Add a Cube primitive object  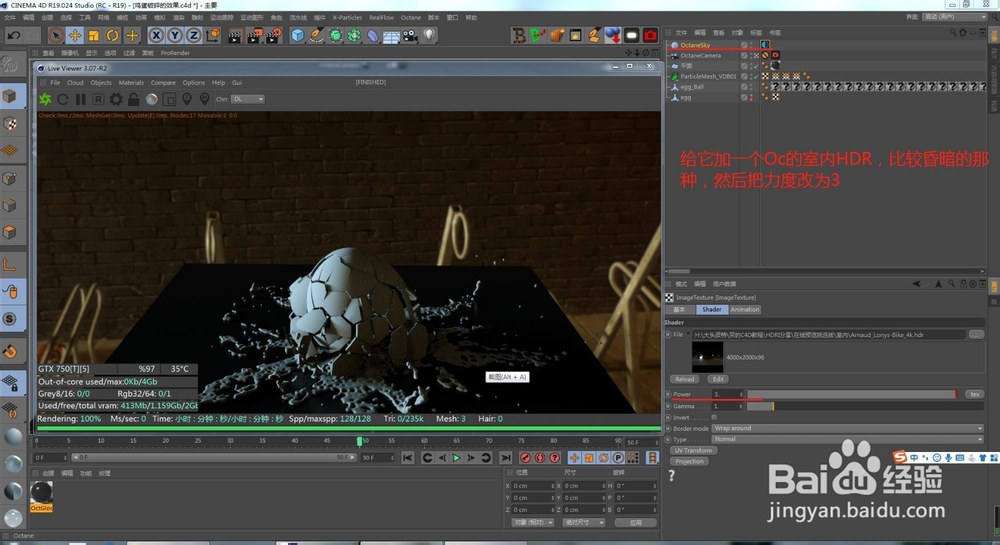(x=298, y=36)
